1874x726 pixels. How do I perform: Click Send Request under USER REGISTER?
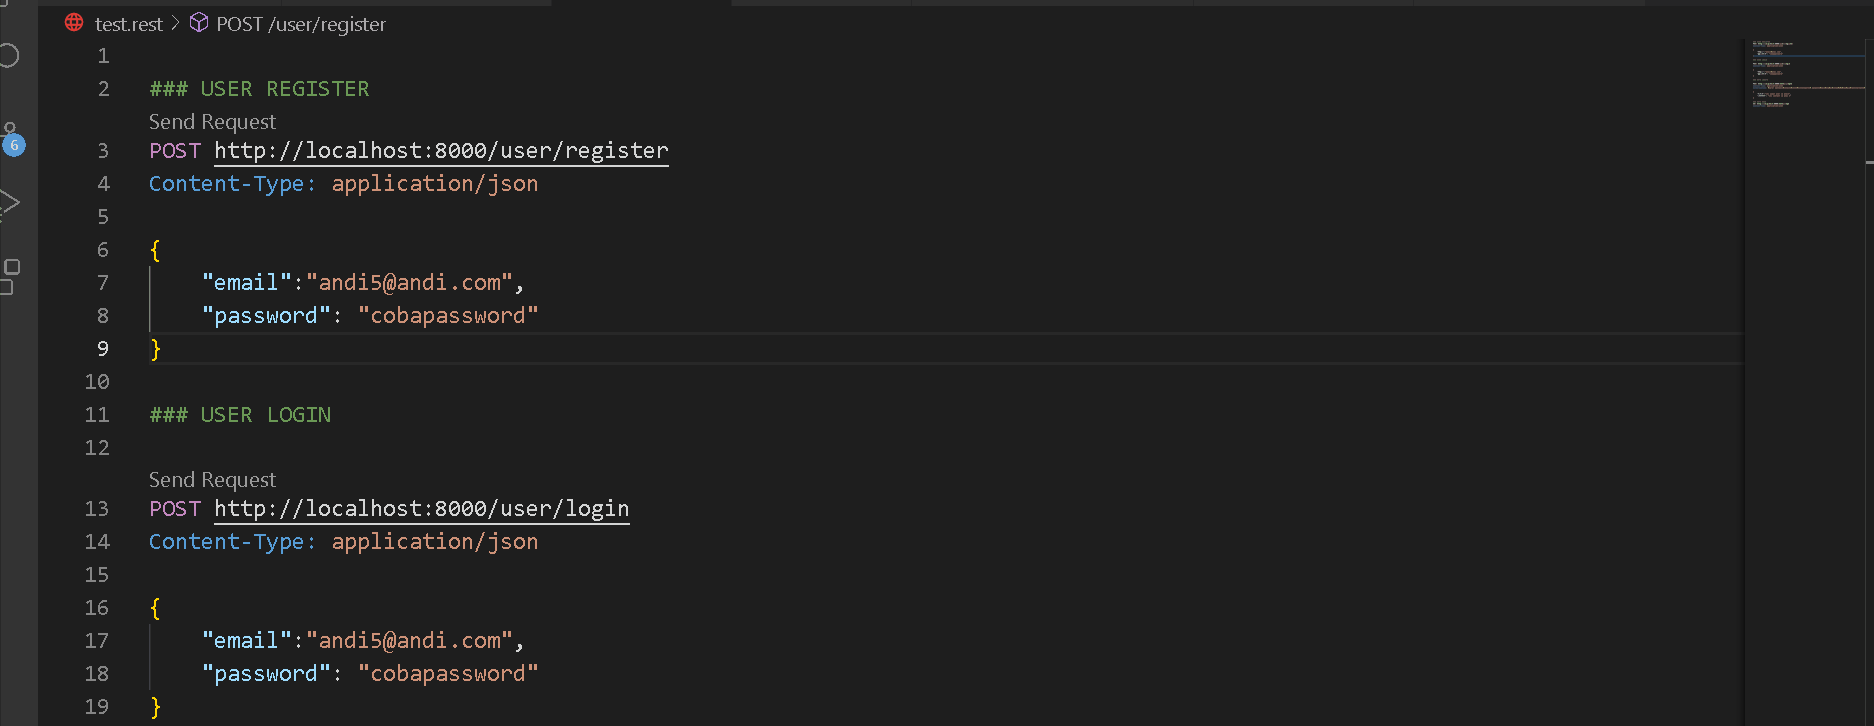[211, 121]
